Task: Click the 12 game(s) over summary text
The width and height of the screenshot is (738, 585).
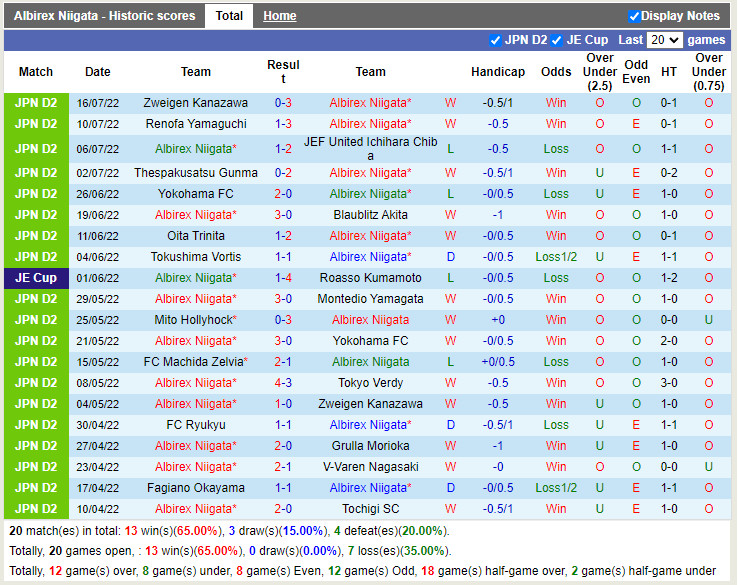Action: pyautogui.click(x=92, y=571)
